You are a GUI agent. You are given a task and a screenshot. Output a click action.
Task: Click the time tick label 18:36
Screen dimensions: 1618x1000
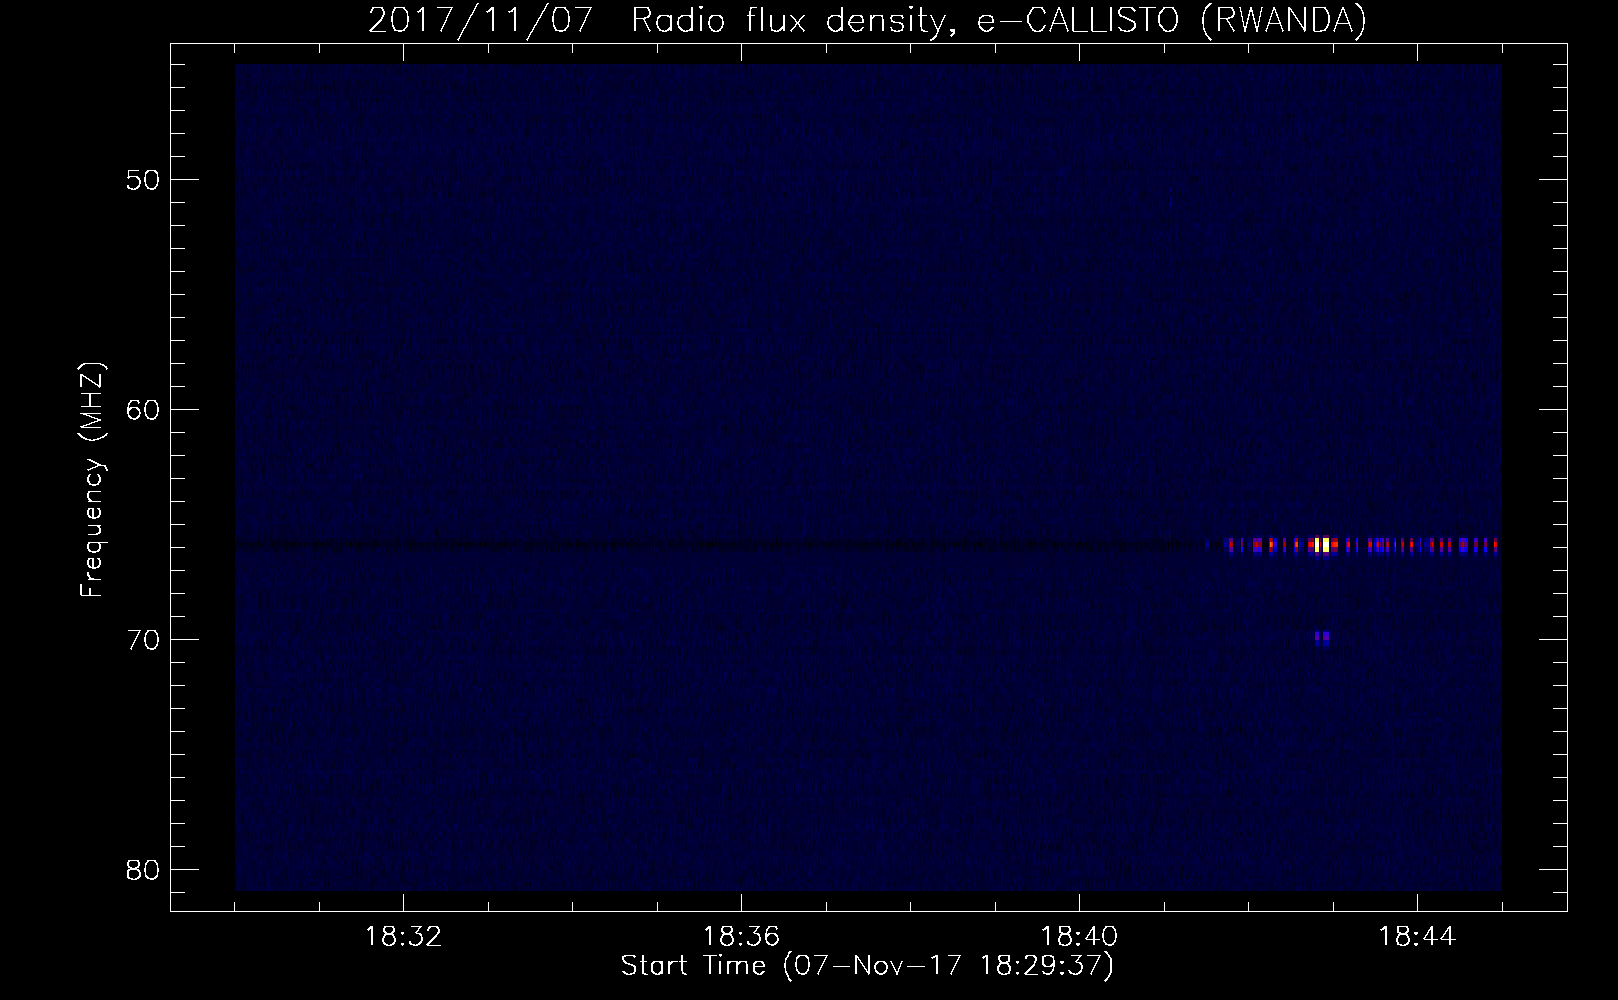point(741,937)
